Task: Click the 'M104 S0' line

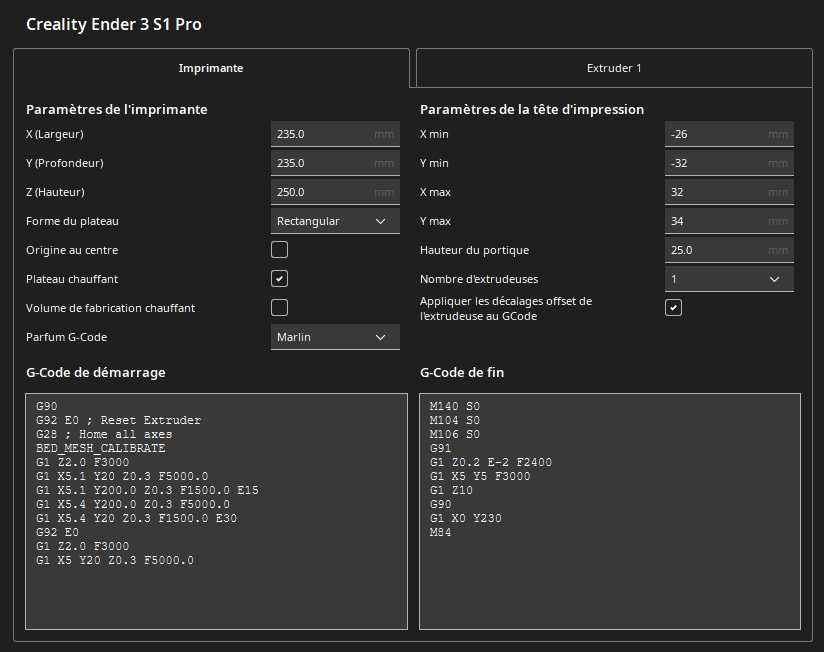Action: point(455,420)
